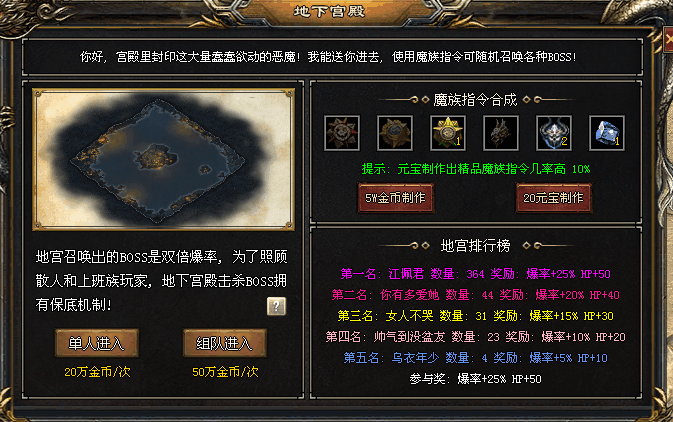Image resolution: width=673 pixels, height=422 pixels.
Task: Select the blue-gem bronze medal icon
Action: point(395,133)
